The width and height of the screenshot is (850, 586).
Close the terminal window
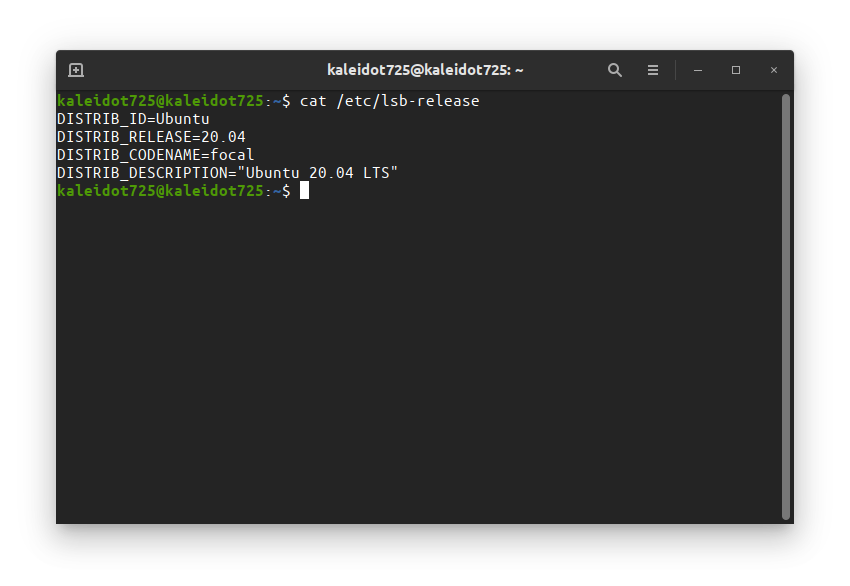(774, 70)
